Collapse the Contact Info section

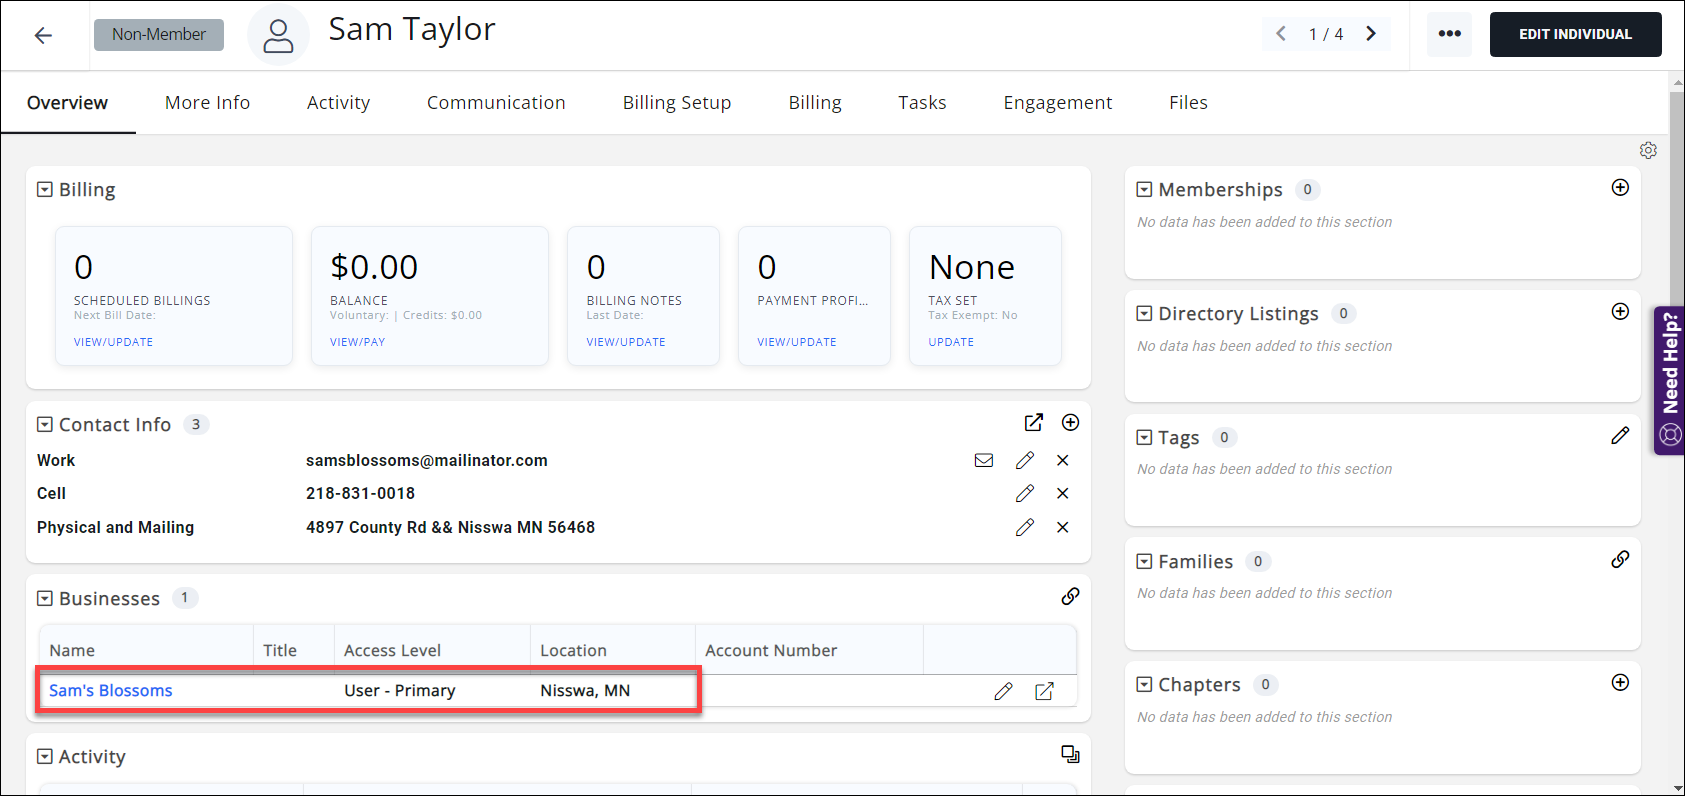coord(45,424)
